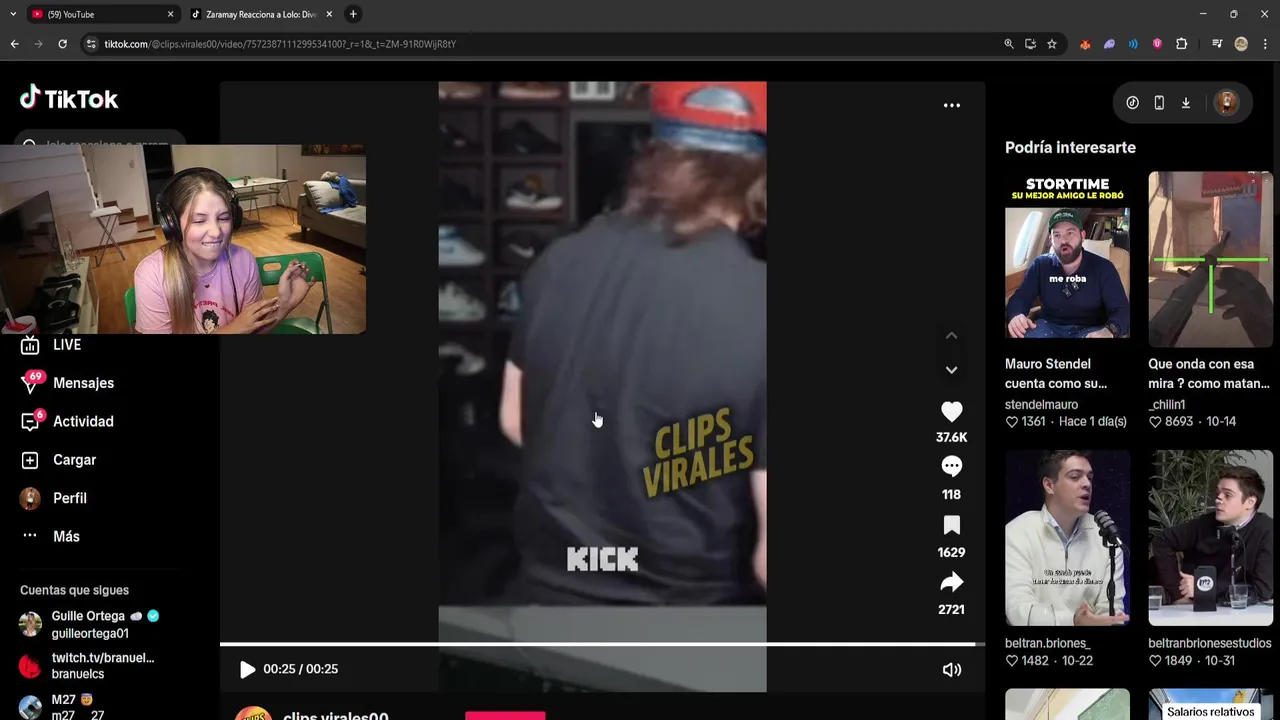1280x720 pixels.
Task: Open the blue sound-waves extension
Action: (1133, 44)
